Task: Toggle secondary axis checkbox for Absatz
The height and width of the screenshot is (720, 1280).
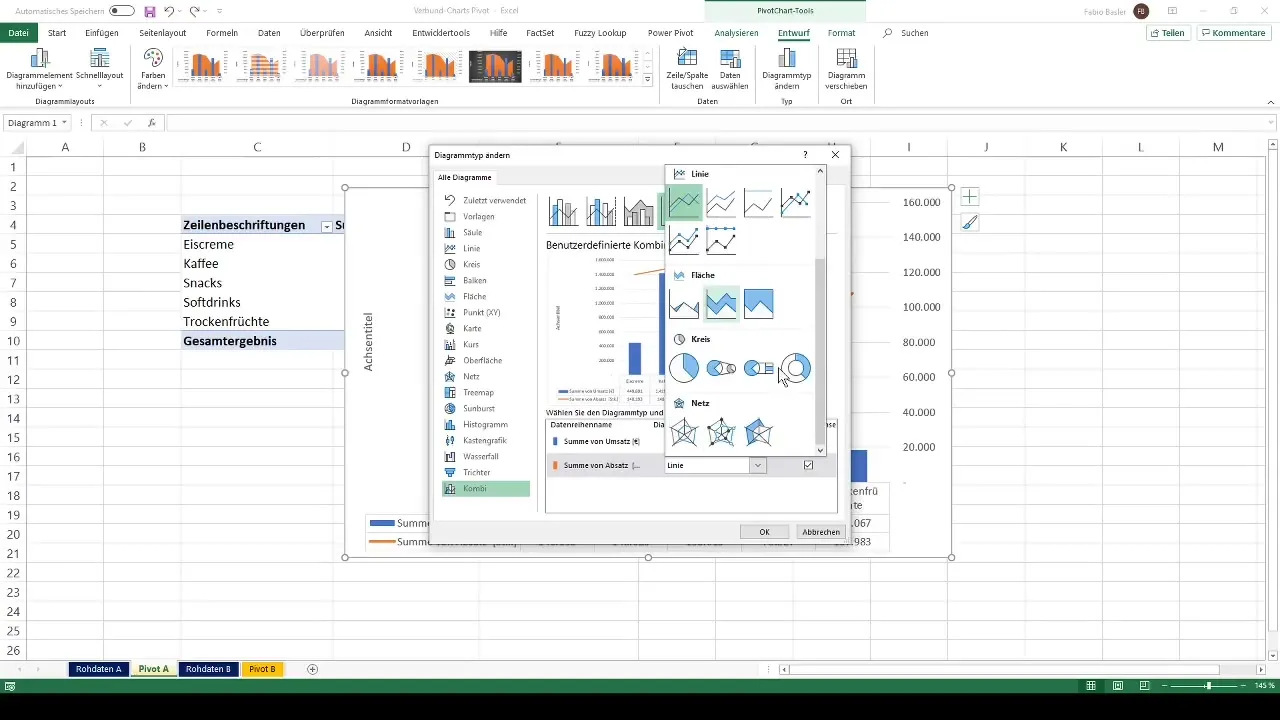Action: point(808,465)
